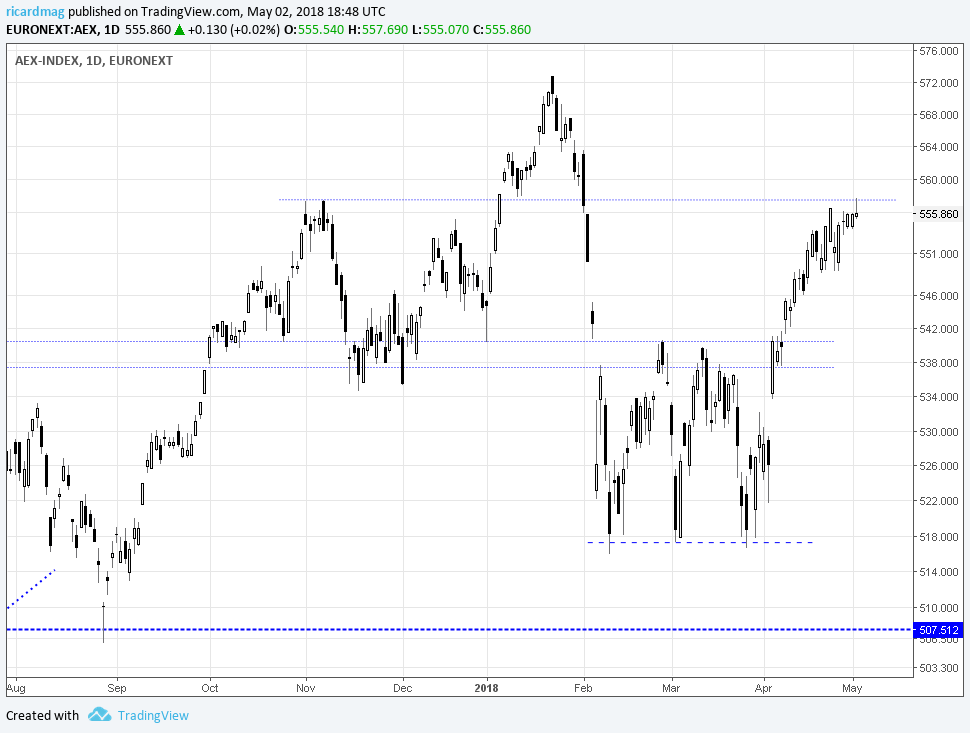Click the TradingView cloud logo icon
The width and height of the screenshot is (970, 733).
tap(99, 715)
